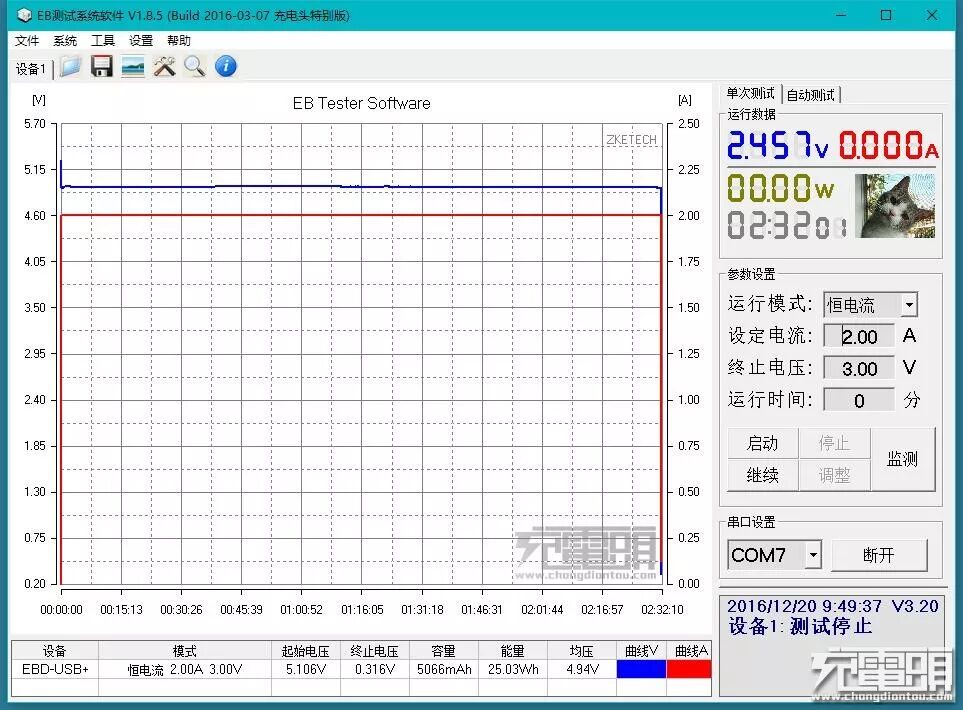Image resolution: width=963 pixels, height=710 pixels.
Task: Click the 00.00W power readout
Action: pos(781,188)
